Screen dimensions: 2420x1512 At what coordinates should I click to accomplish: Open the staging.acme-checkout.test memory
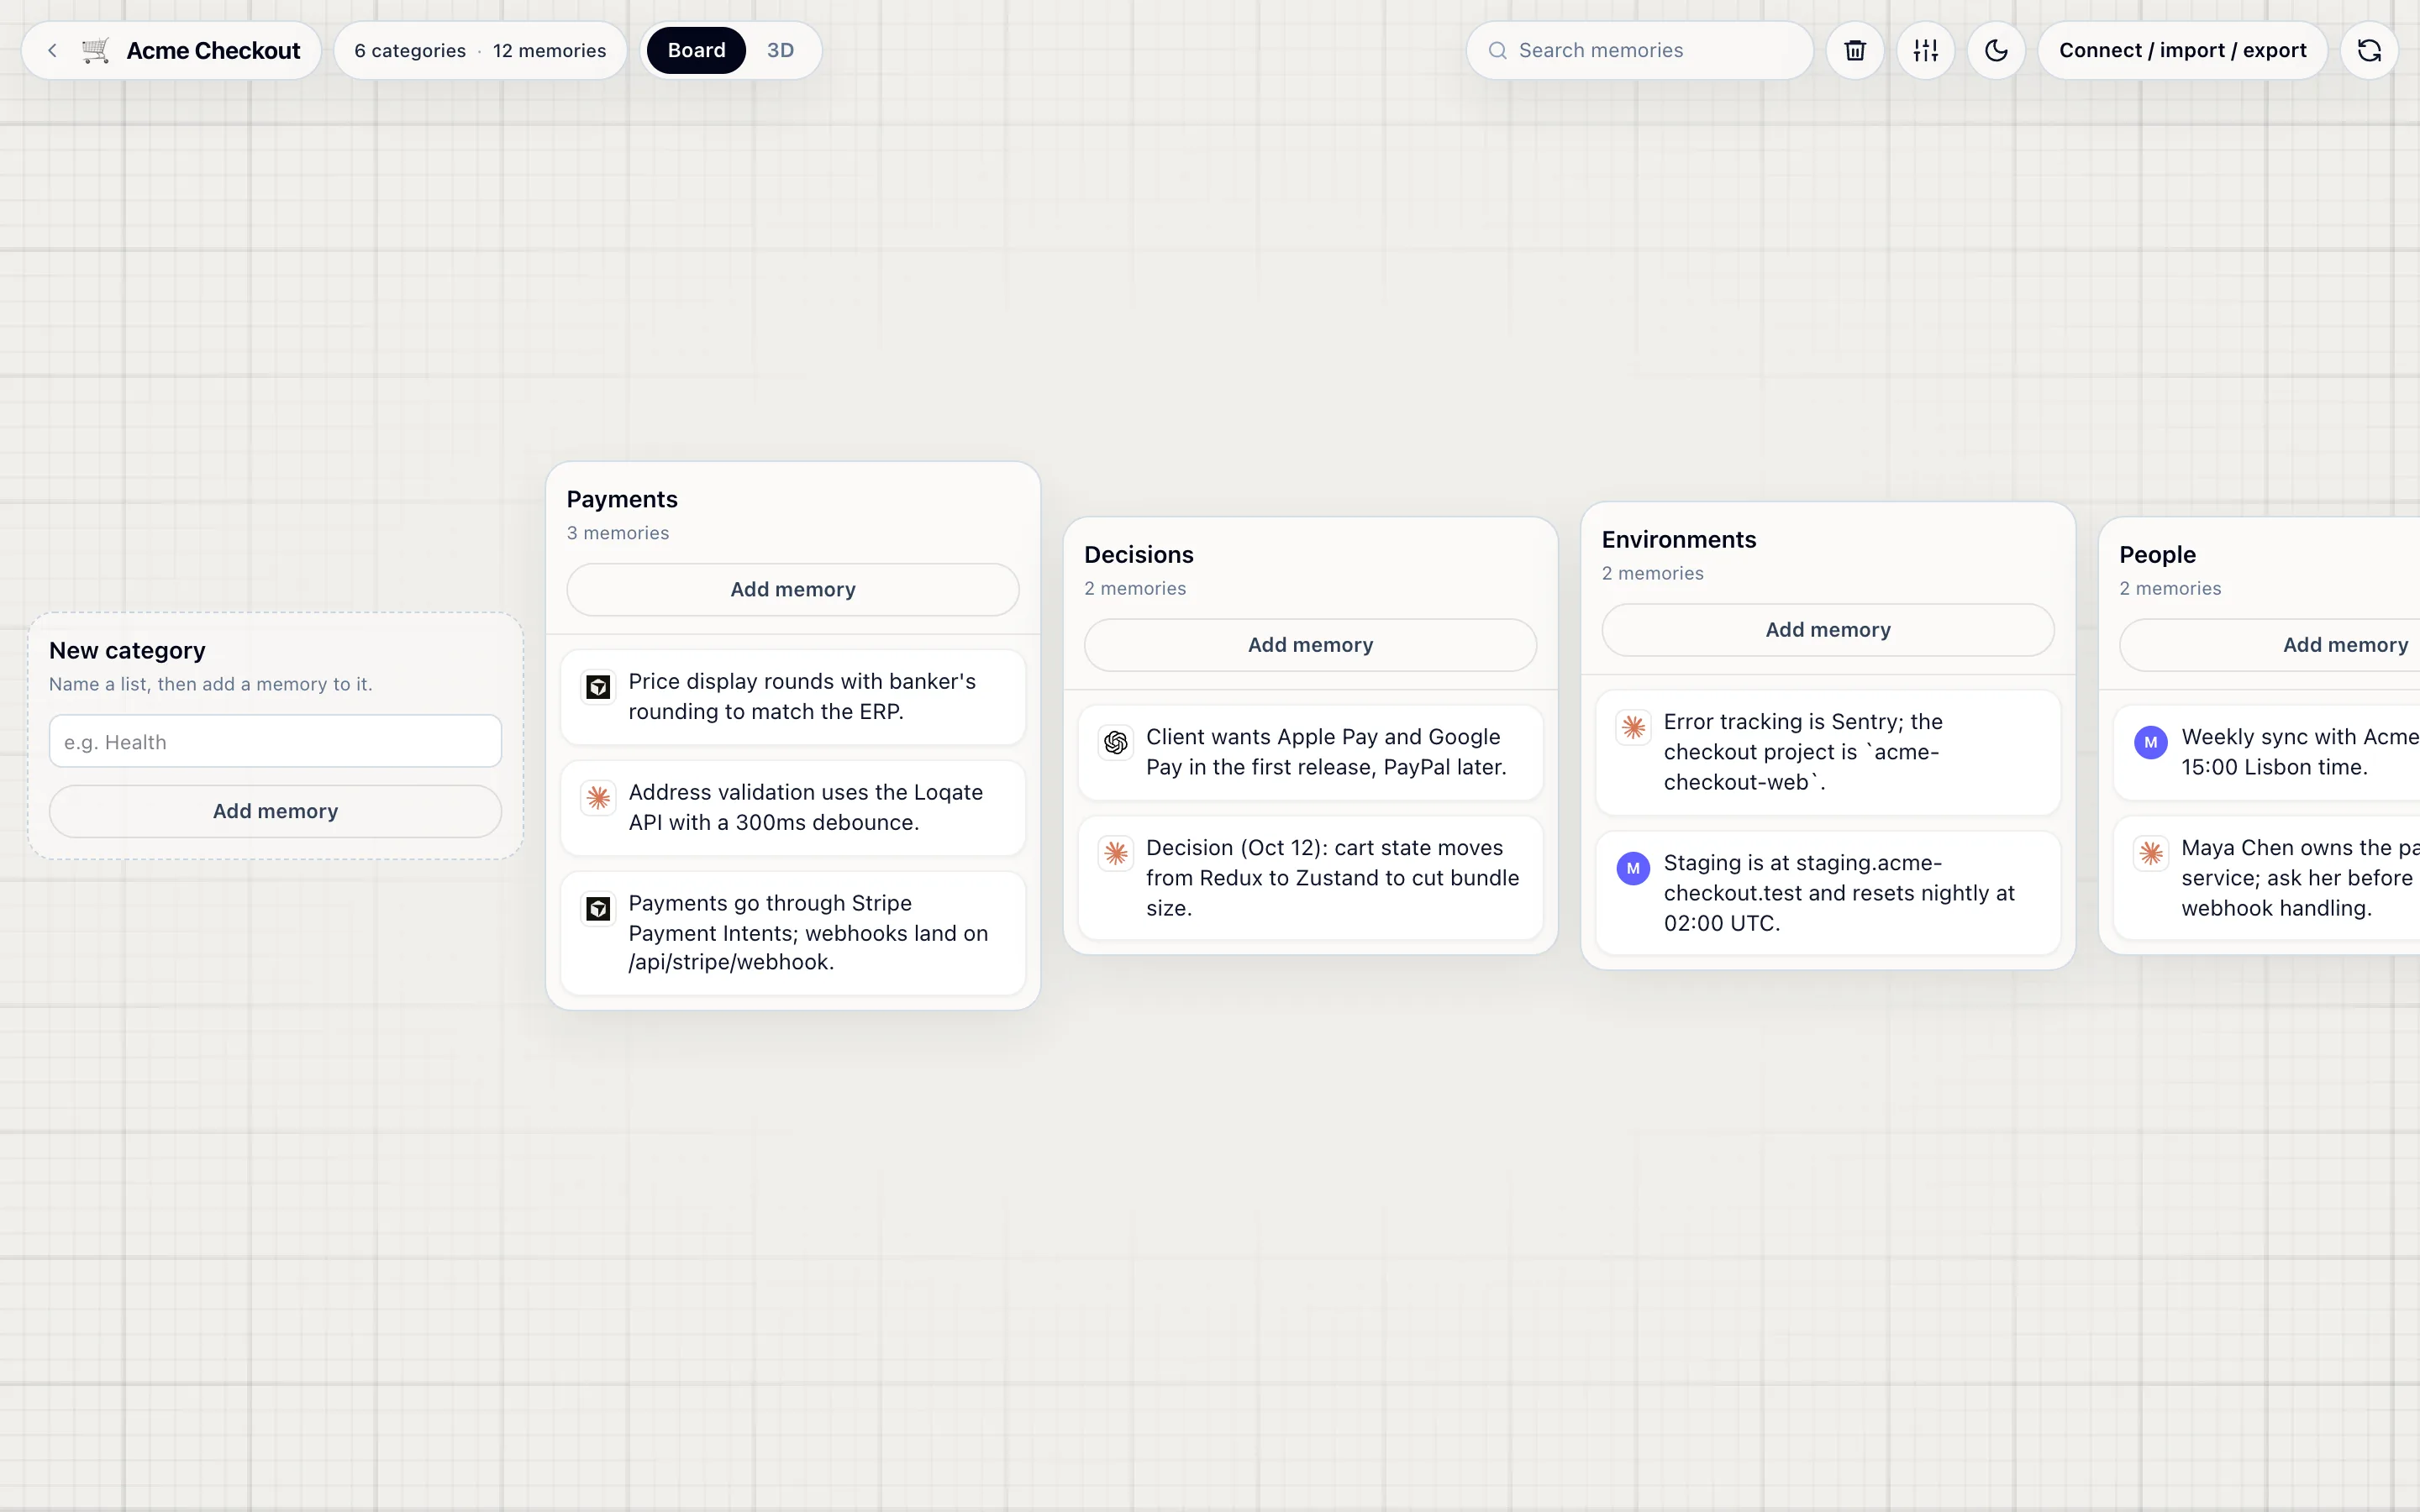[x=1828, y=893]
